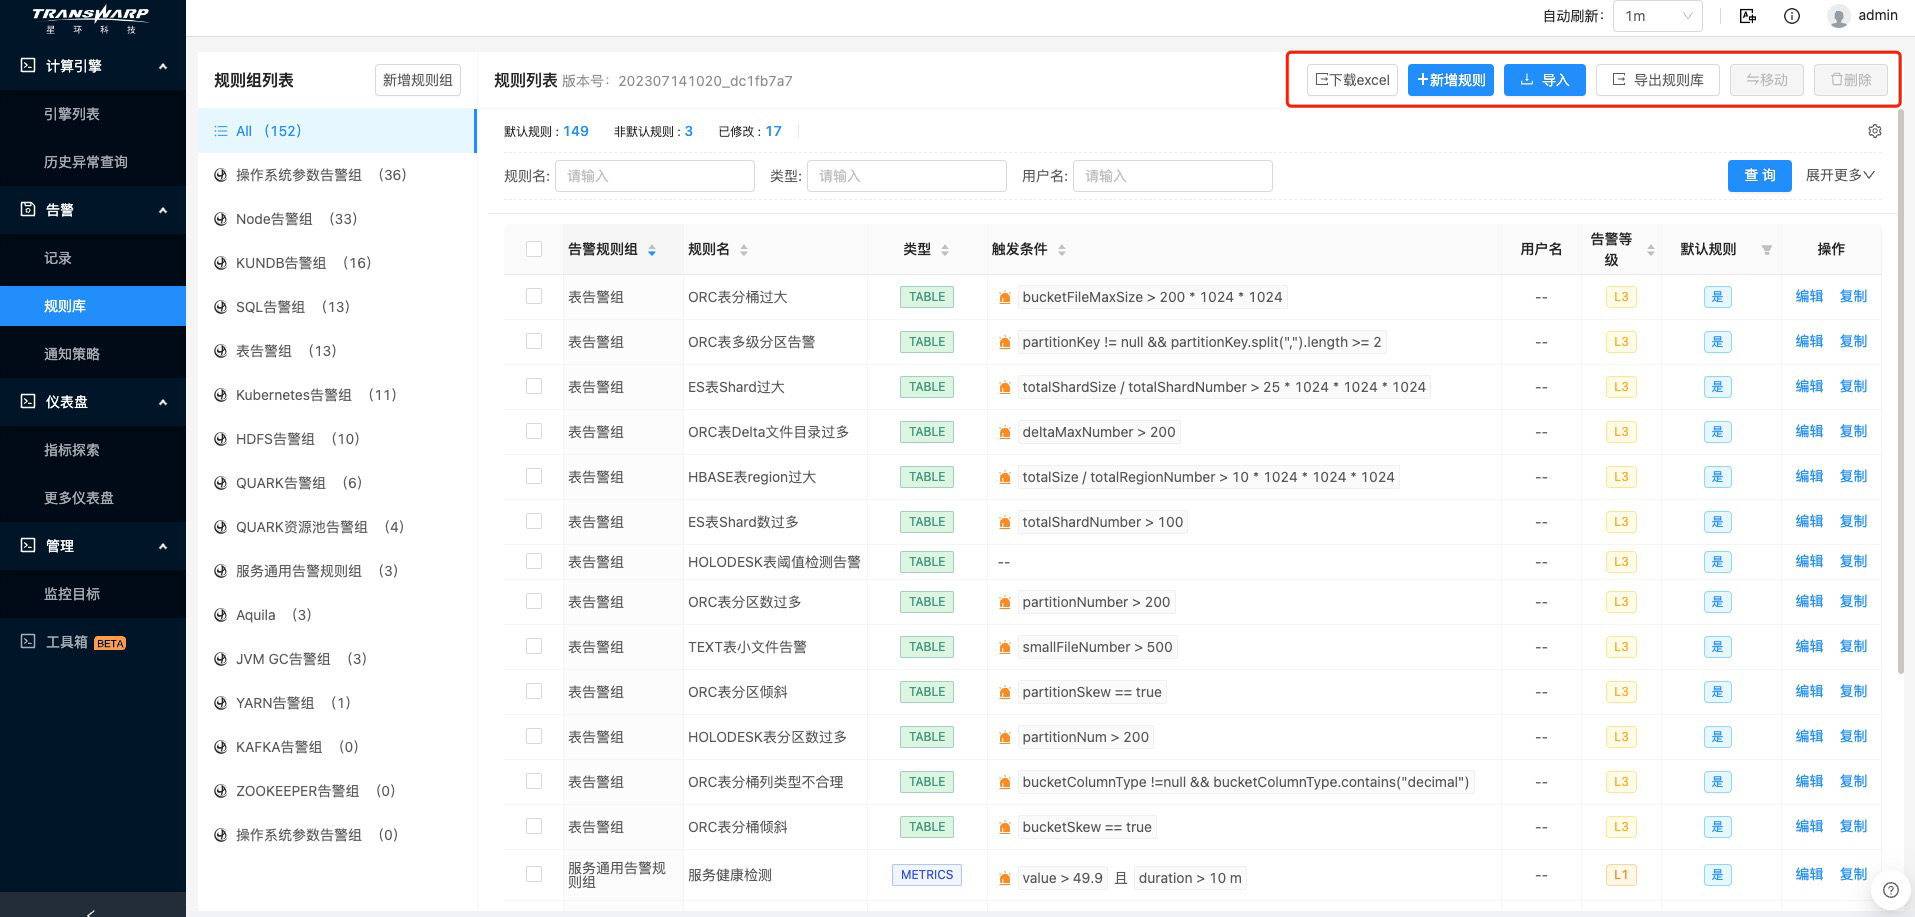
Task: Click 新增规则组 button
Action: pyautogui.click(x=418, y=80)
